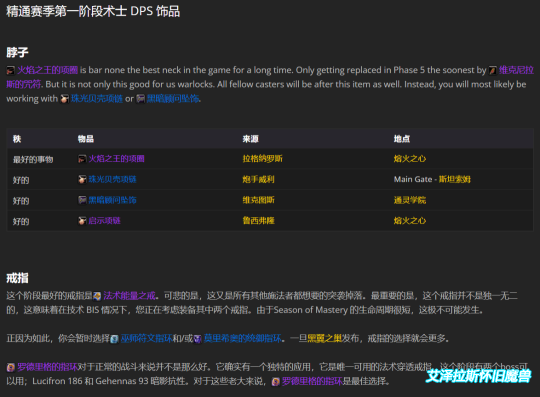
Task: Click the 莫里希奥的统御指环 icon
Action: [197, 339]
